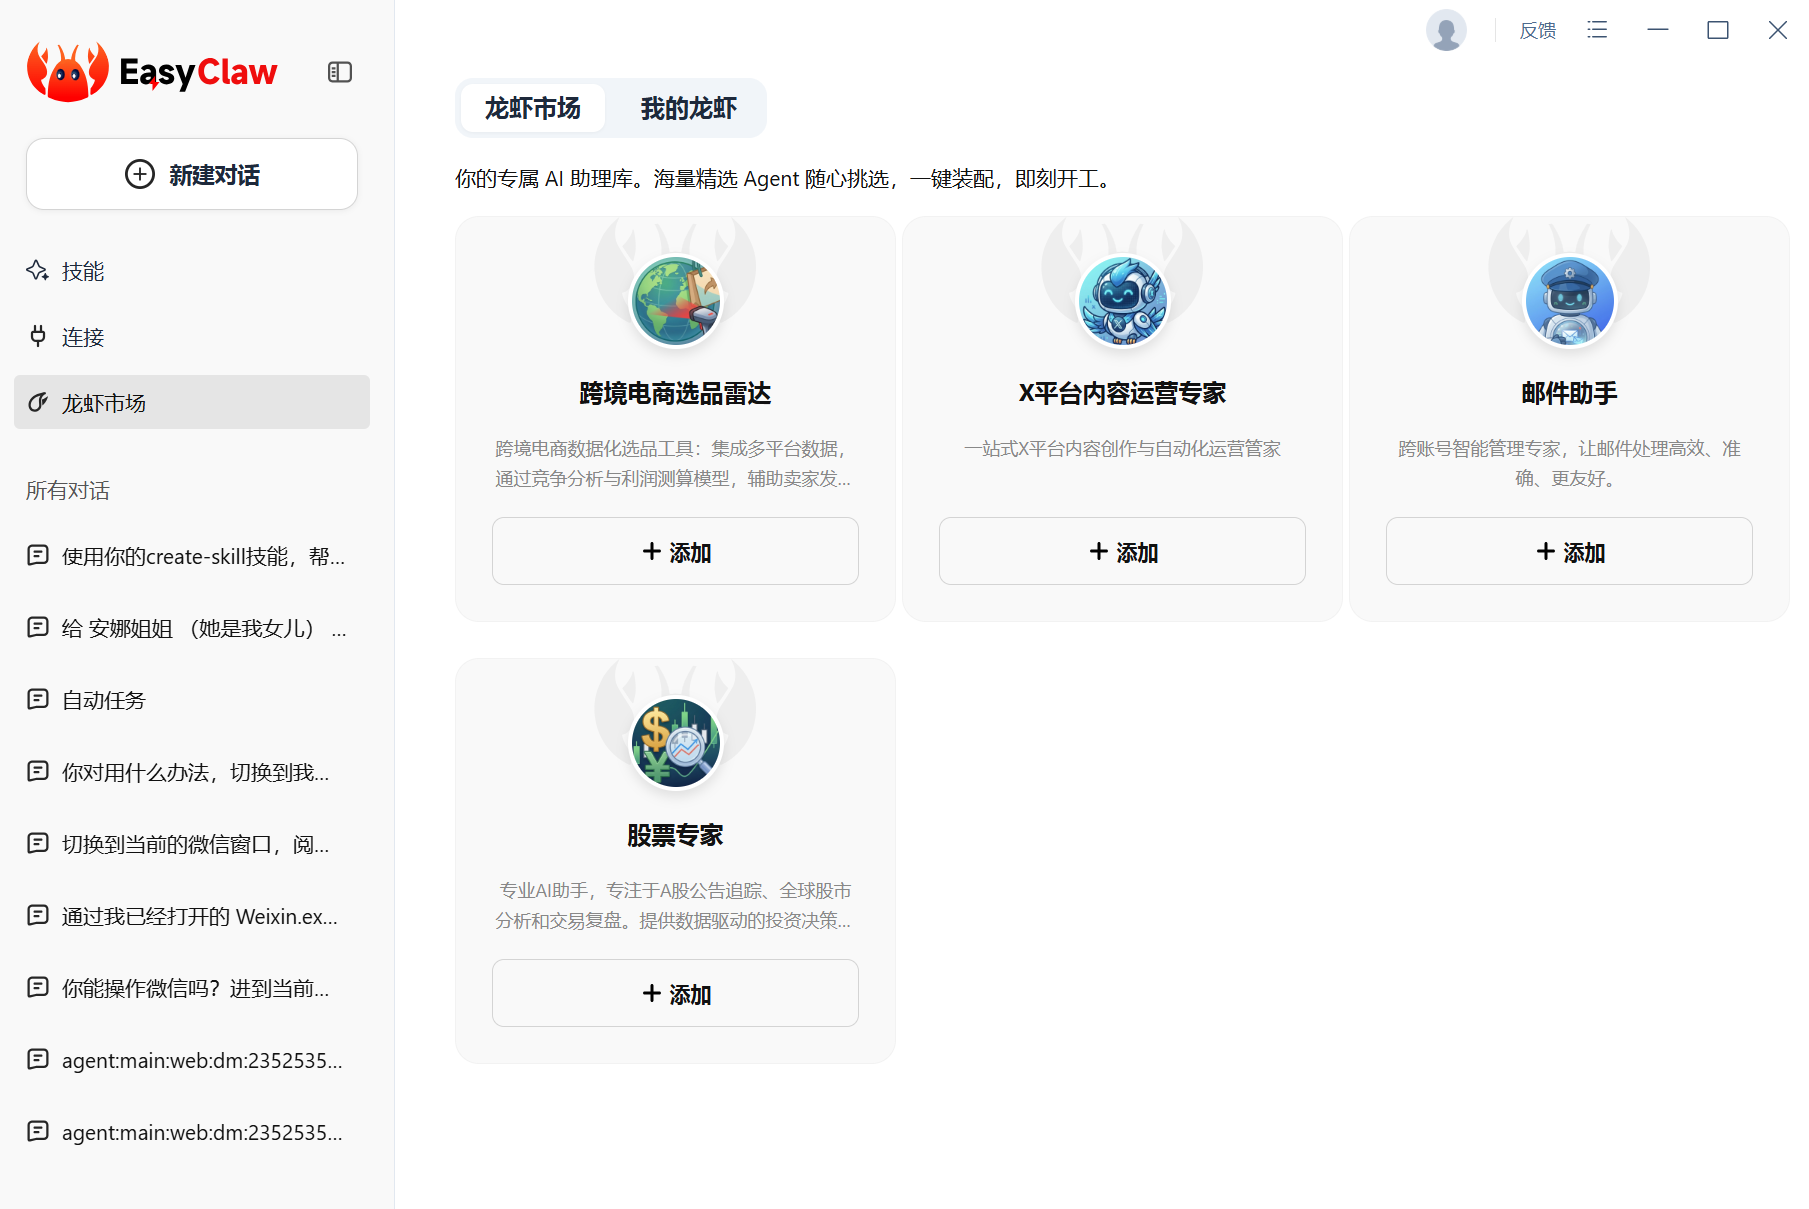Start a new conversation with 新建对话
1809x1209 pixels.
192,175
